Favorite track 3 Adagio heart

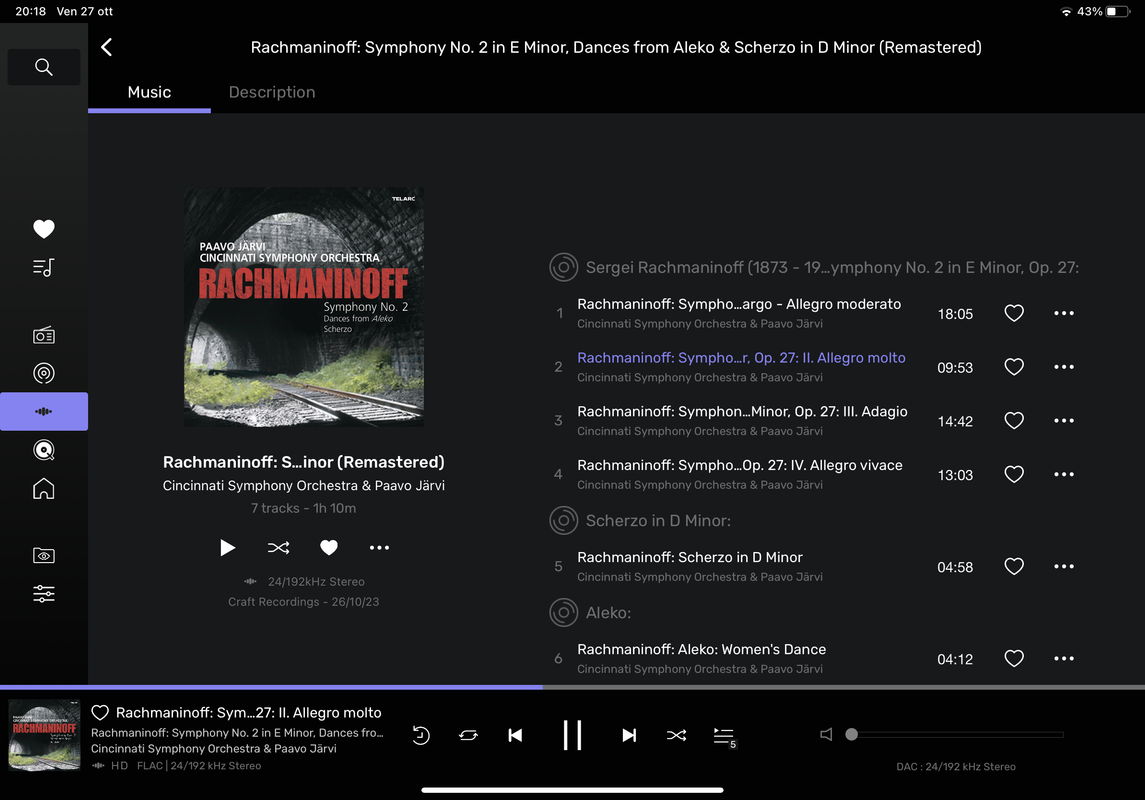(1014, 420)
